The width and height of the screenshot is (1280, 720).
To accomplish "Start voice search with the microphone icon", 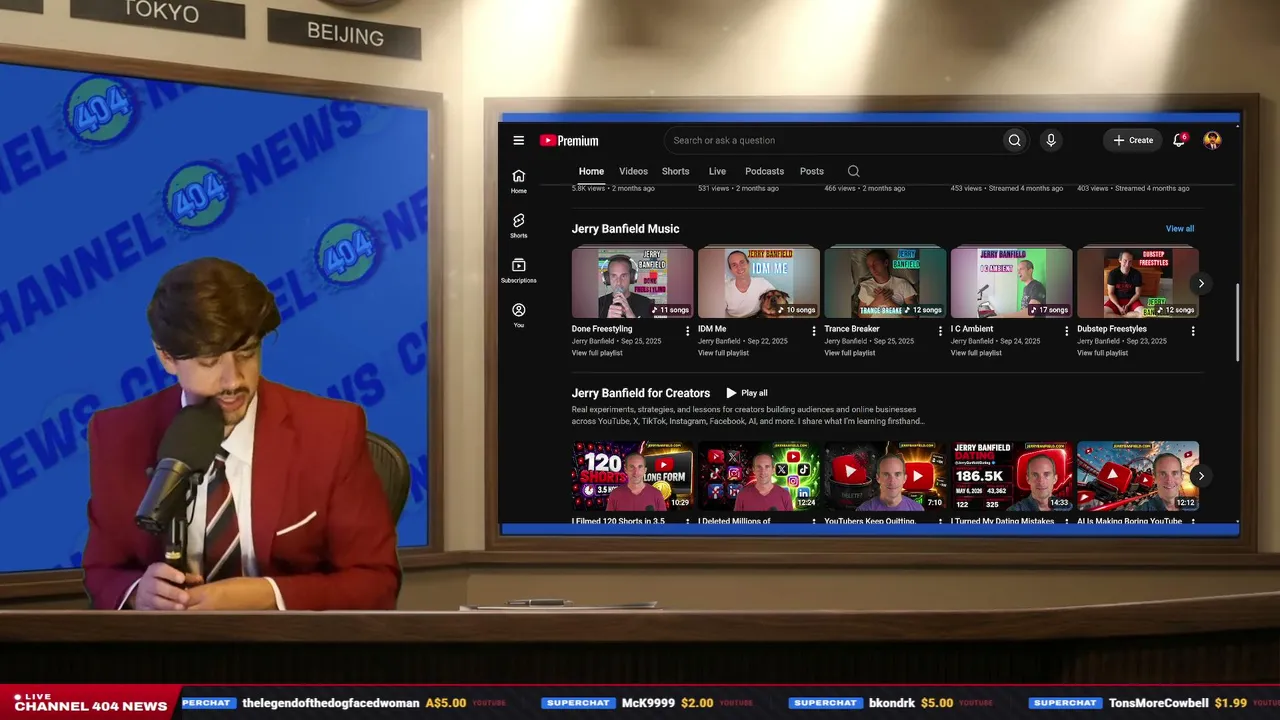I will click(1050, 141).
